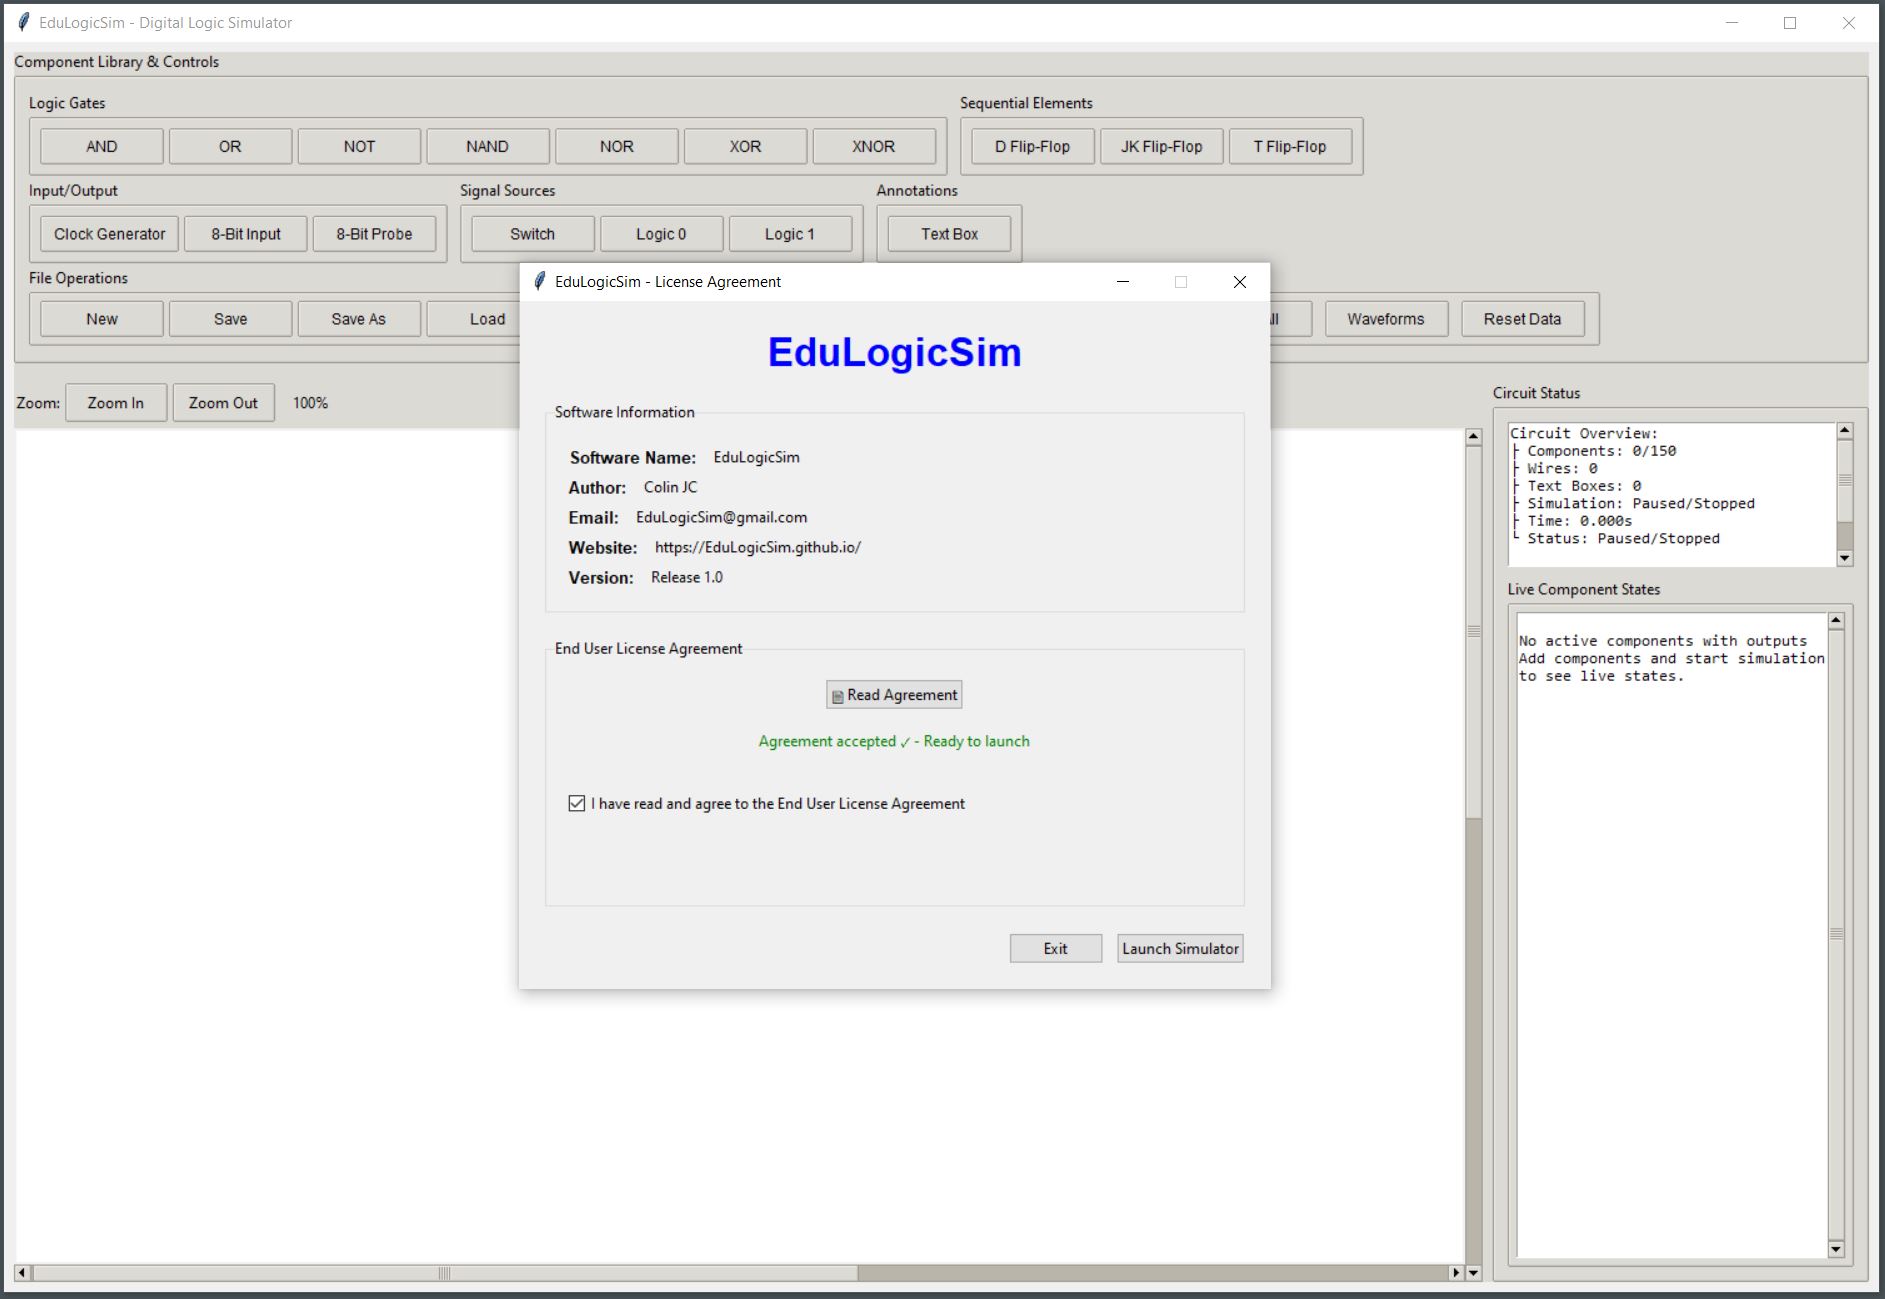Viewport: 1885px width, 1299px height.
Task: Click the canvas horizontal scrollbar thumb
Action: (x=444, y=1273)
